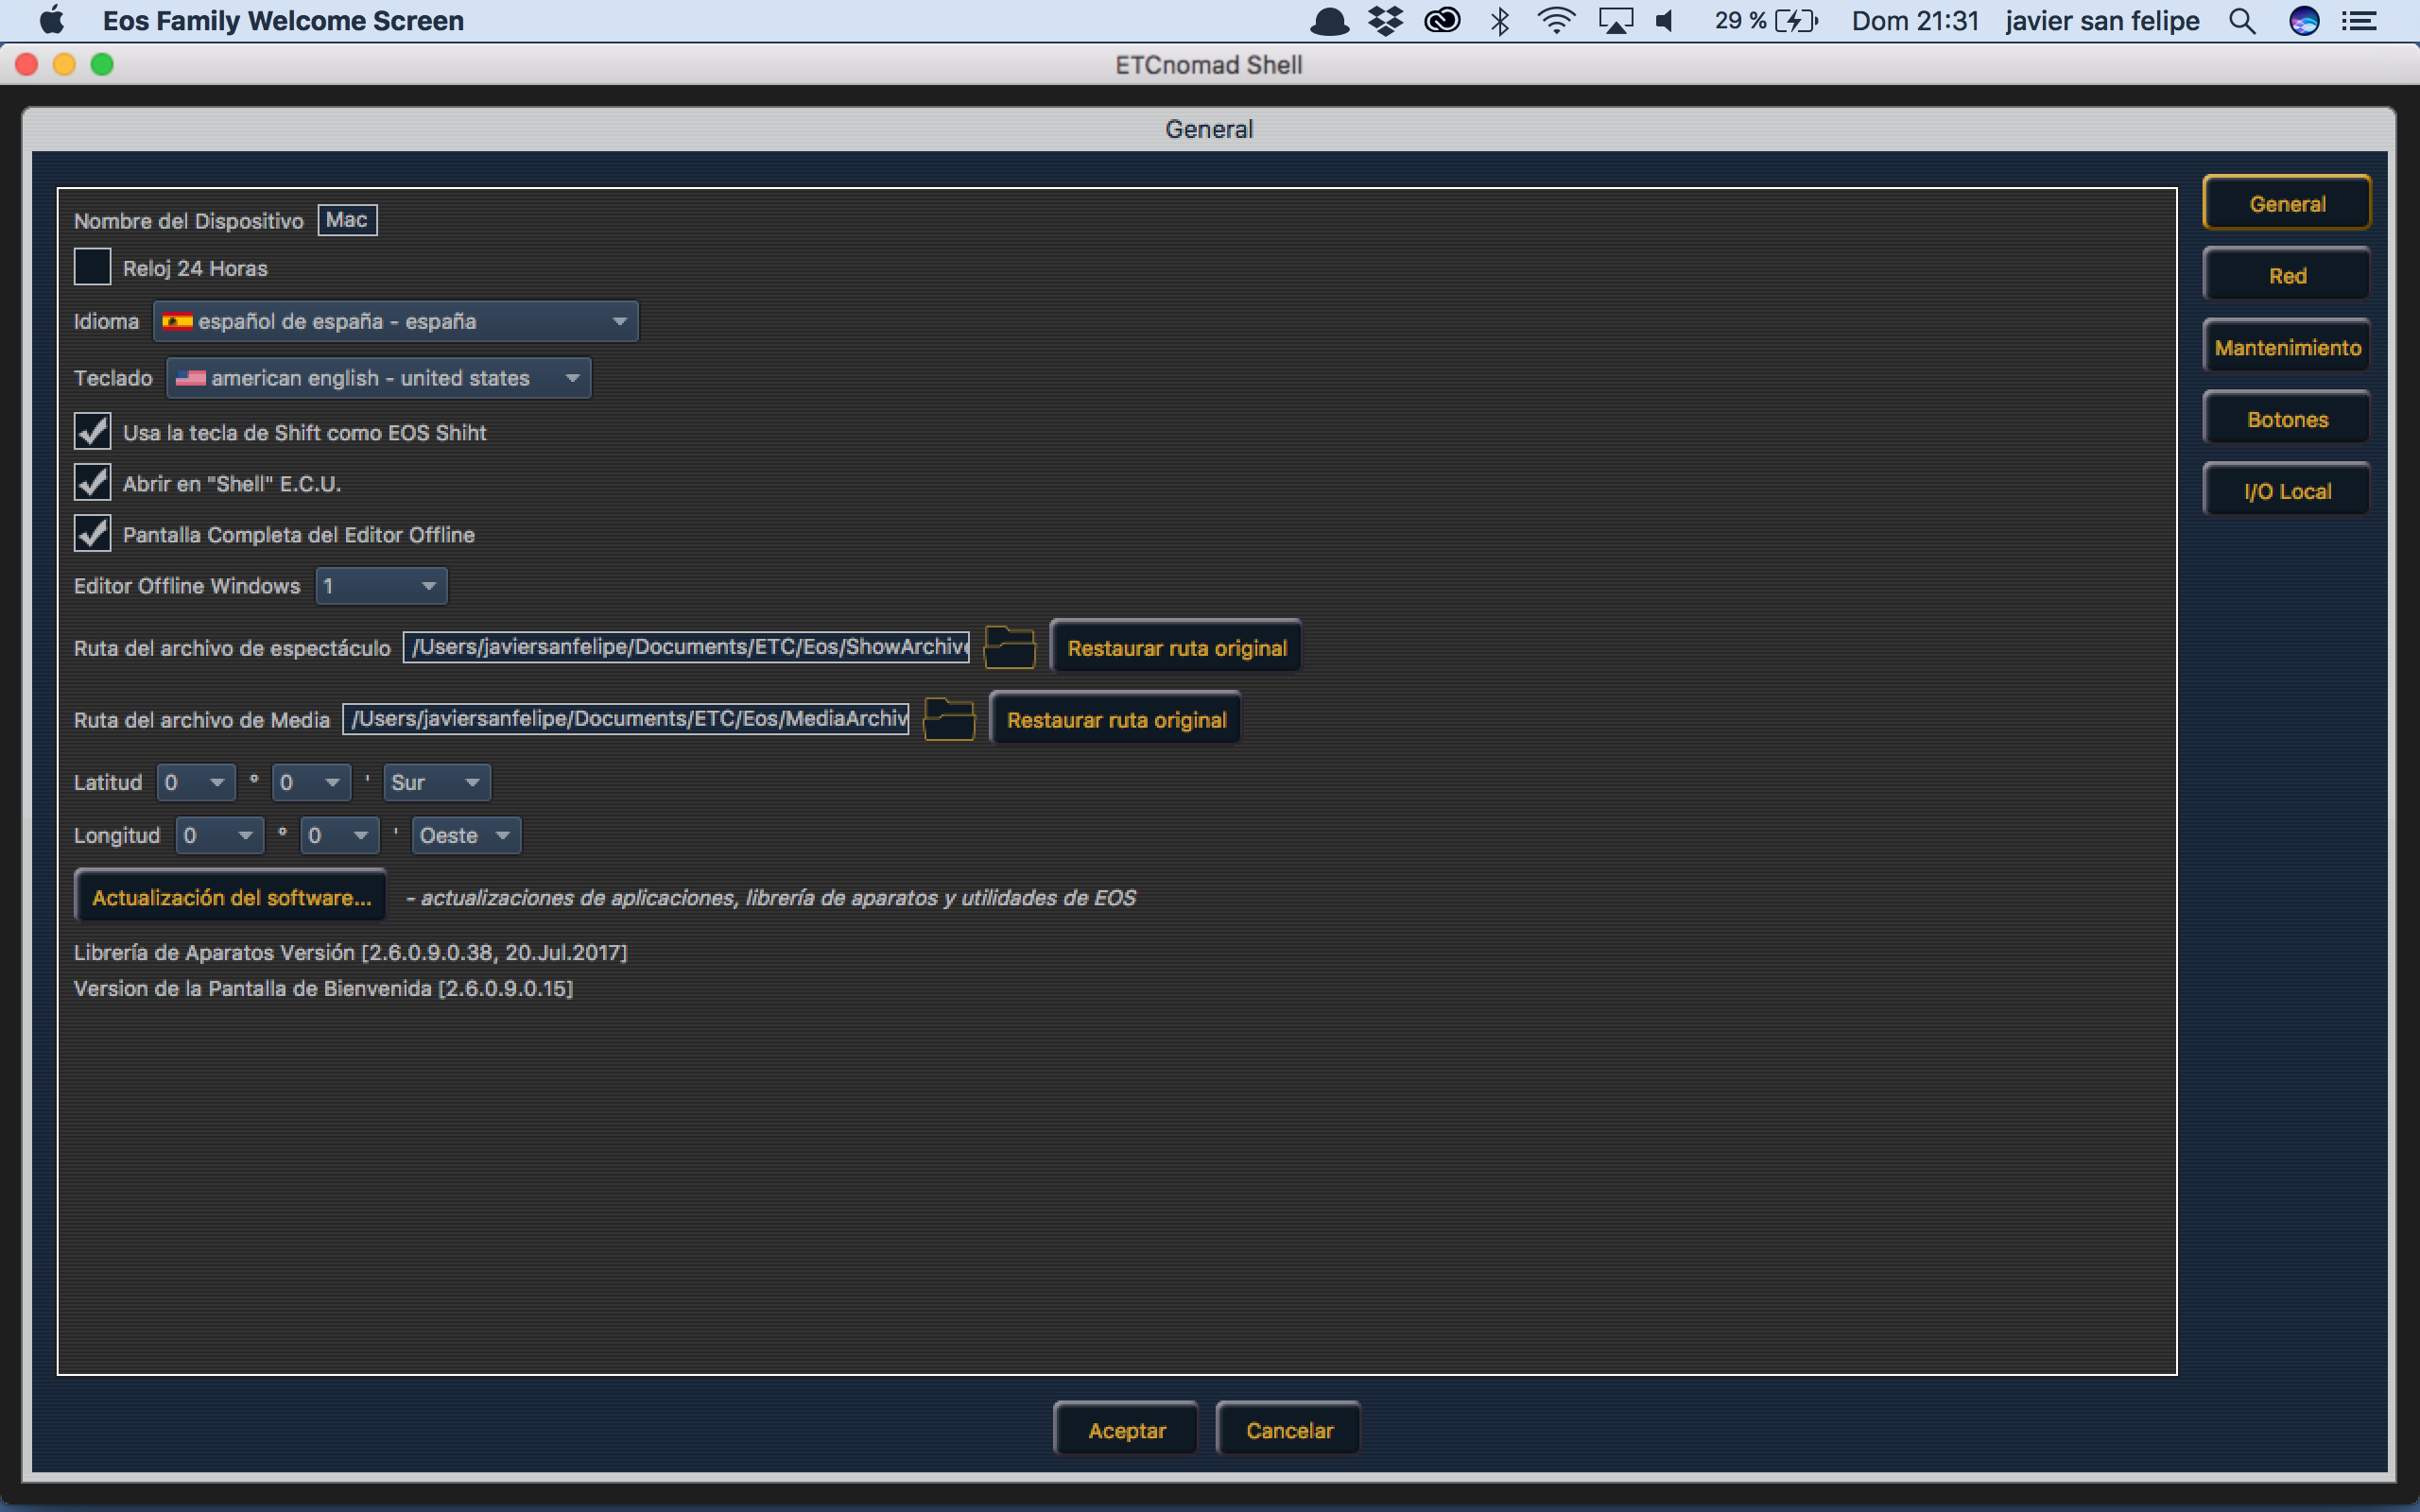Open Eos Family Welcome Screen app menu
The height and width of the screenshot is (1512, 2420).
click(x=283, y=21)
